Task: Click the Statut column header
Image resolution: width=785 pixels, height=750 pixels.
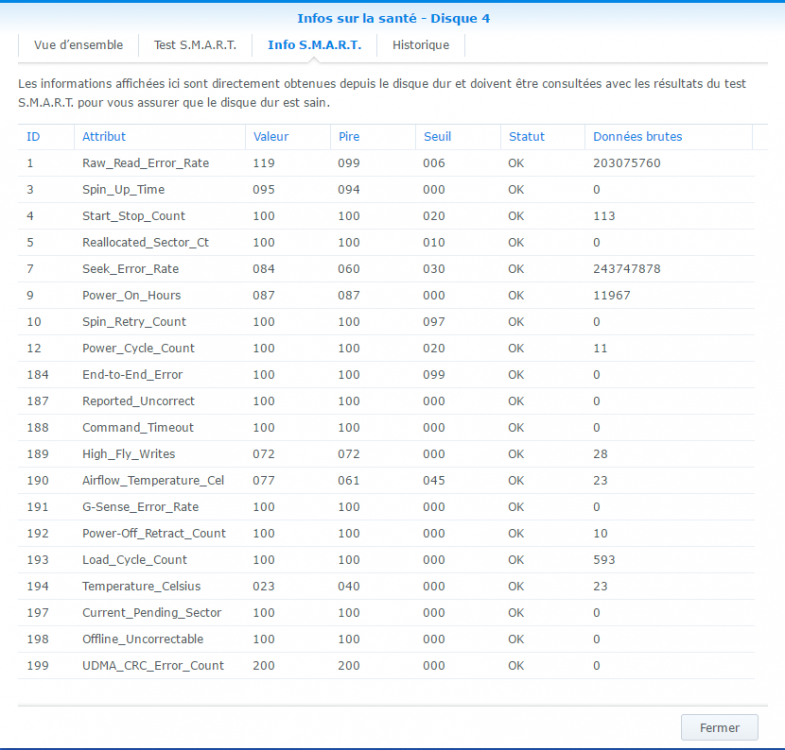Action: click(x=526, y=137)
